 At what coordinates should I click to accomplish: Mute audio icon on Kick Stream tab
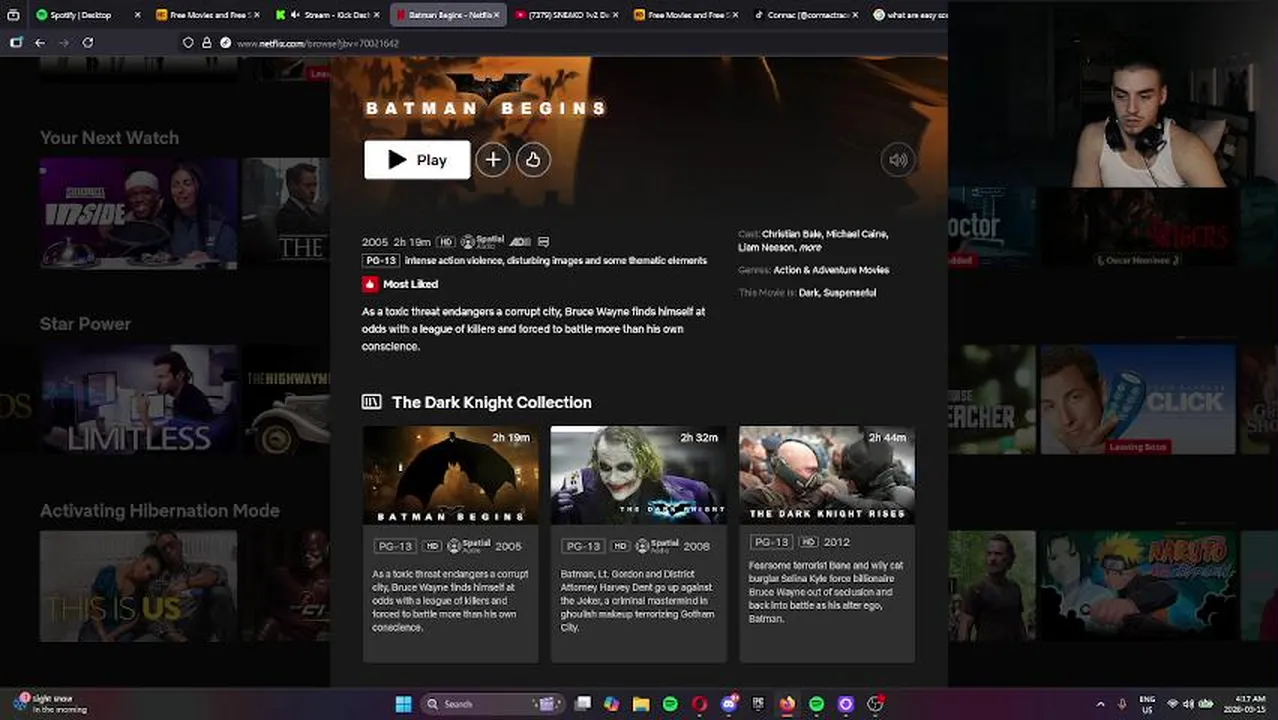click(294, 15)
